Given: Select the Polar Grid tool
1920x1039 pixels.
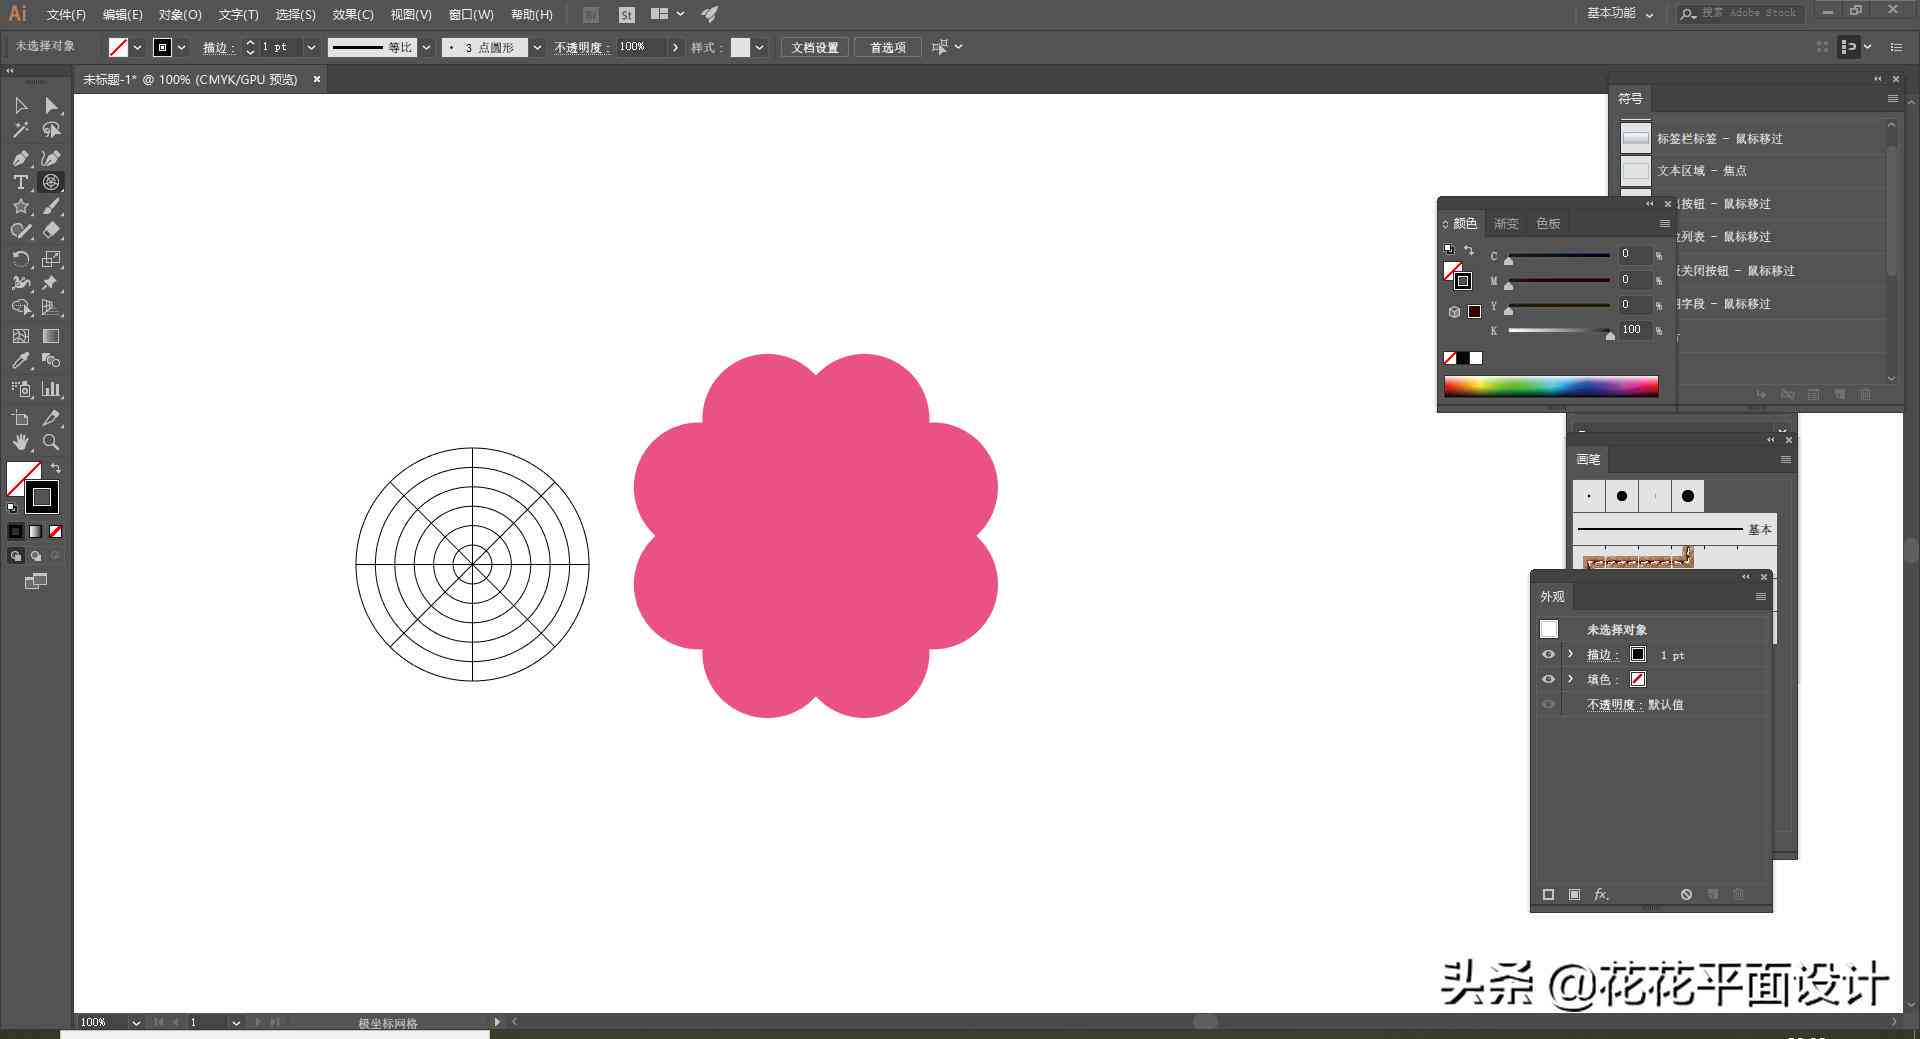Looking at the screenshot, I should (51, 182).
